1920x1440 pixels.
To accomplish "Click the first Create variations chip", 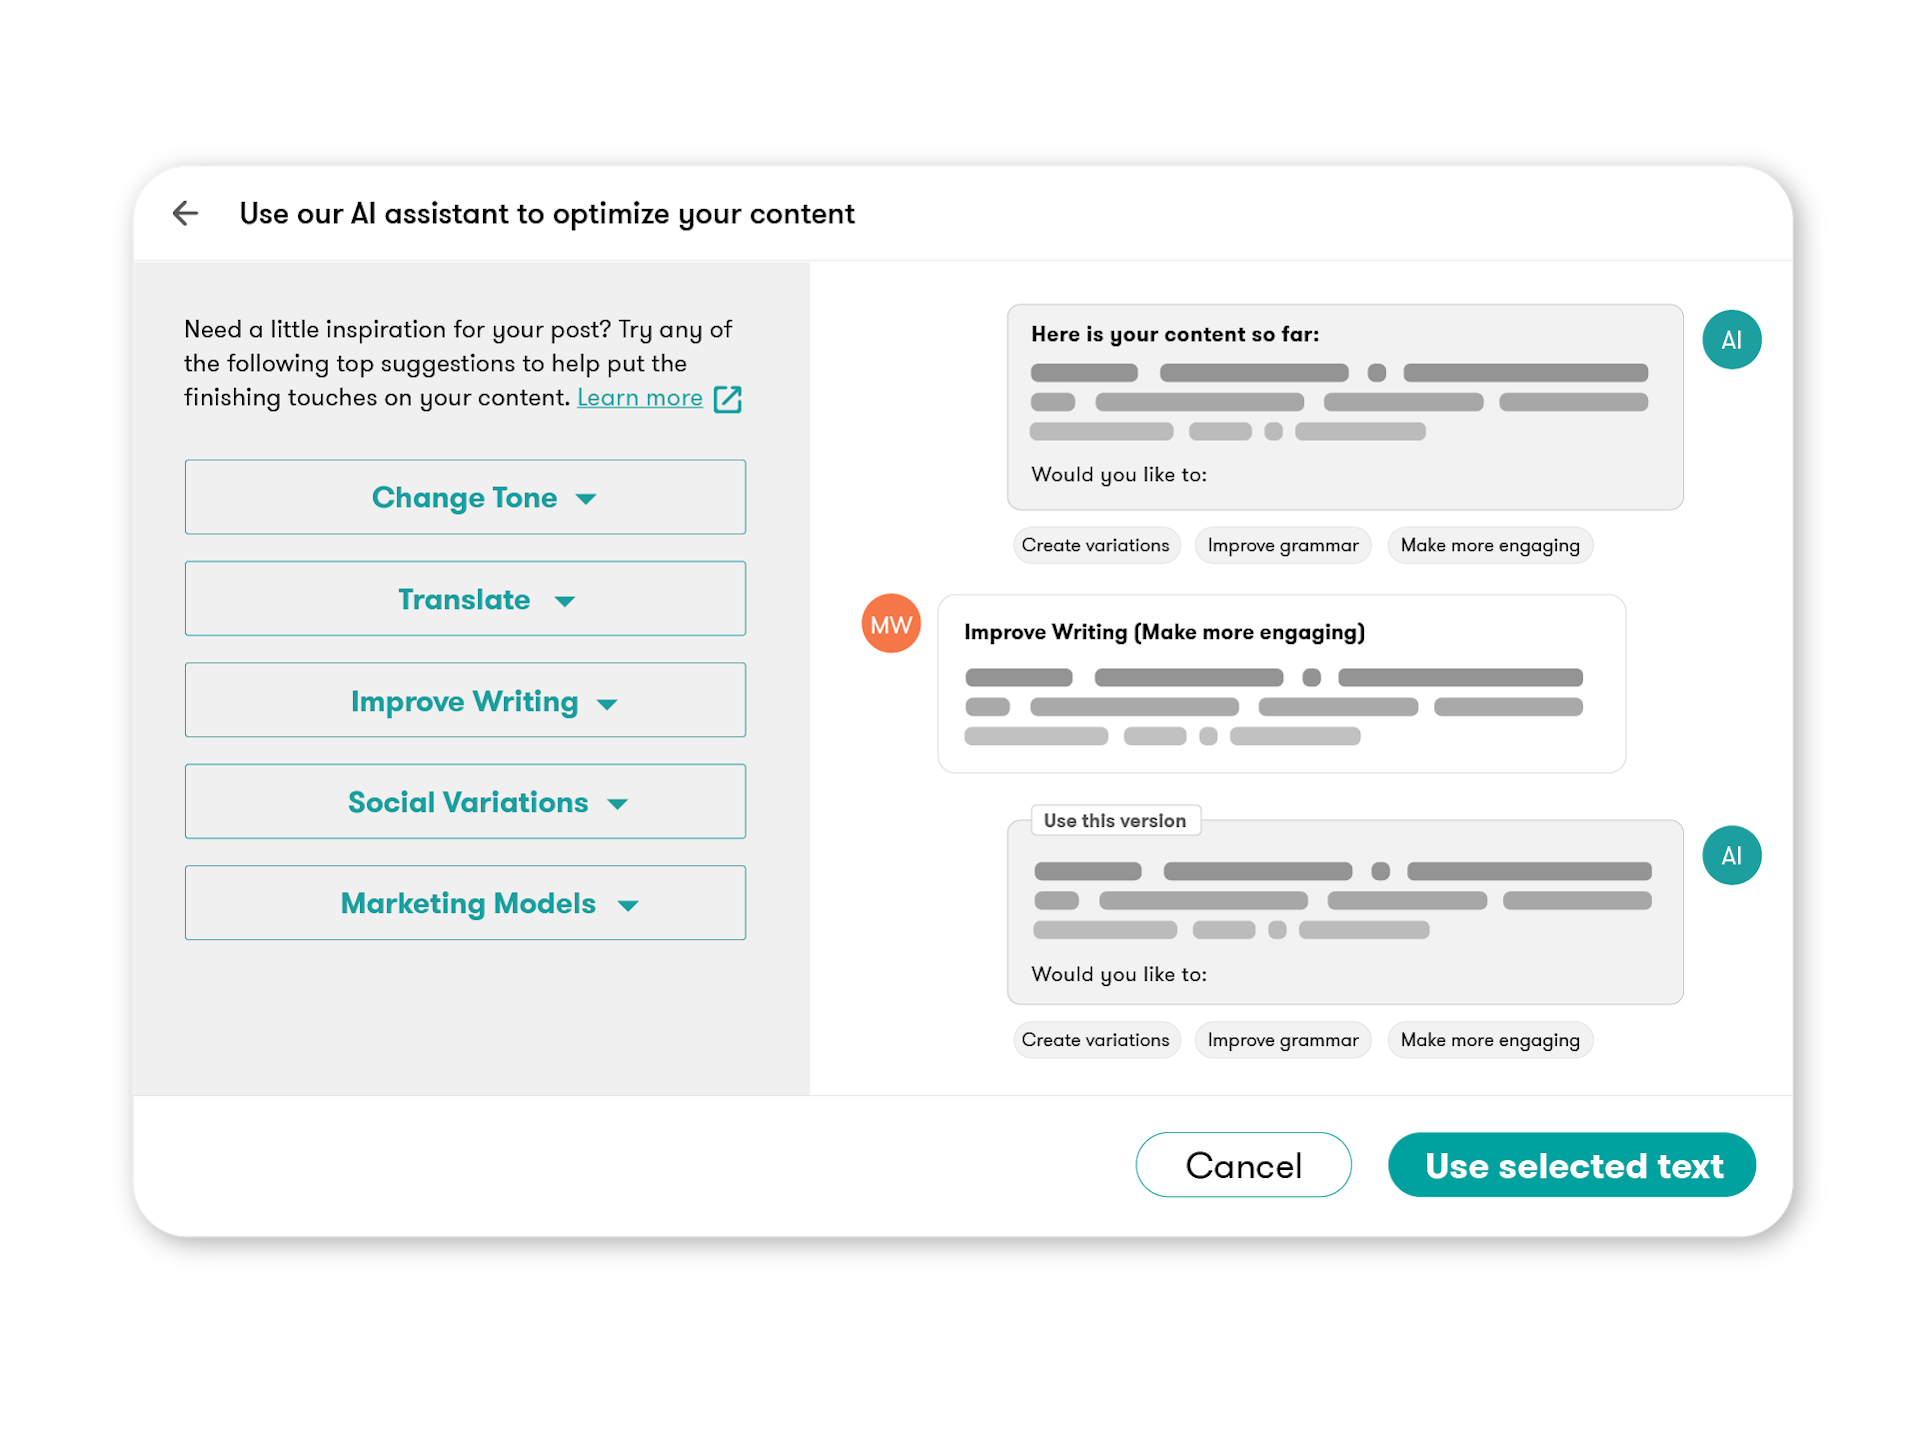I will pyautogui.click(x=1095, y=546).
